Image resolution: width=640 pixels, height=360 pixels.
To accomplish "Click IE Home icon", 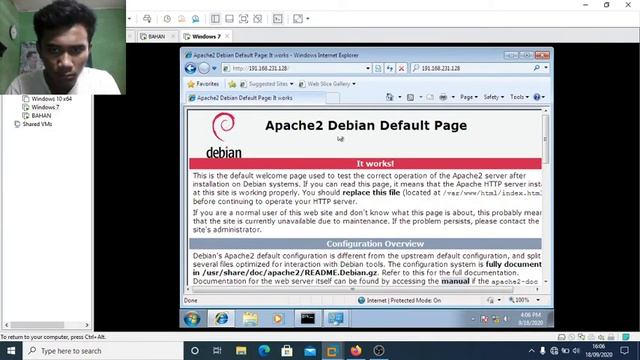I will [390, 97].
